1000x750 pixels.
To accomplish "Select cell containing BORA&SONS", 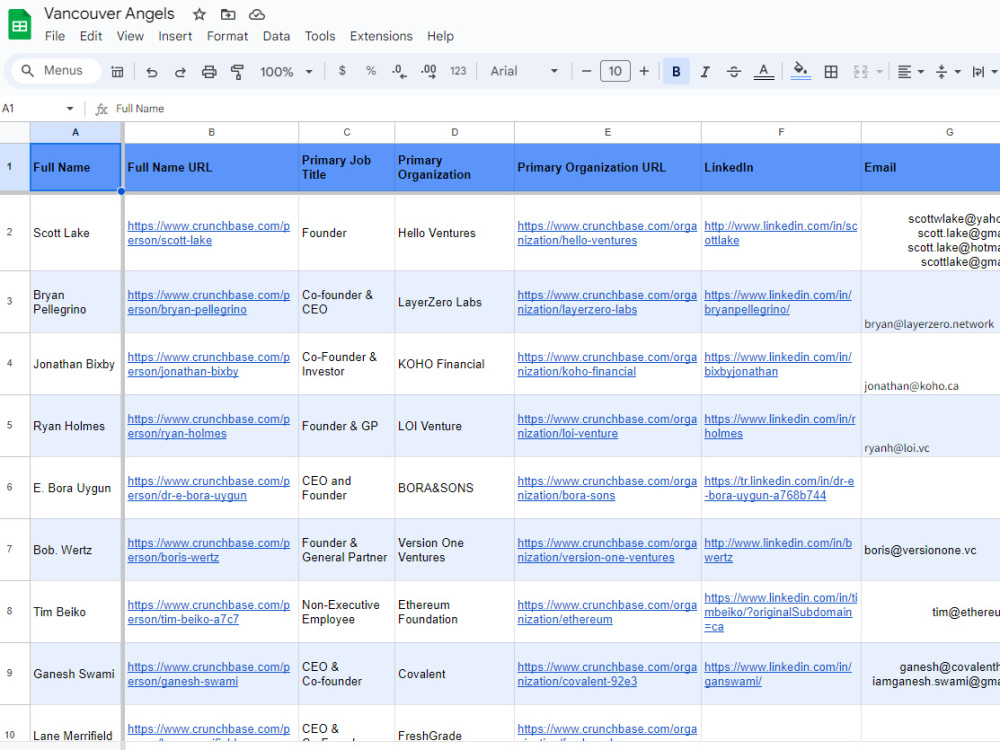I will pyautogui.click(x=454, y=488).
